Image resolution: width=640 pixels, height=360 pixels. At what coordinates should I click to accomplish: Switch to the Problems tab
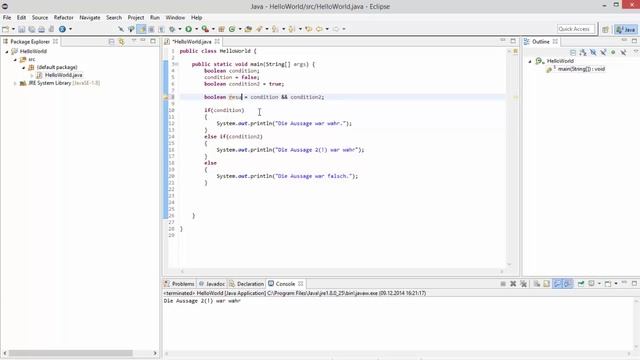pyautogui.click(x=180, y=284)
